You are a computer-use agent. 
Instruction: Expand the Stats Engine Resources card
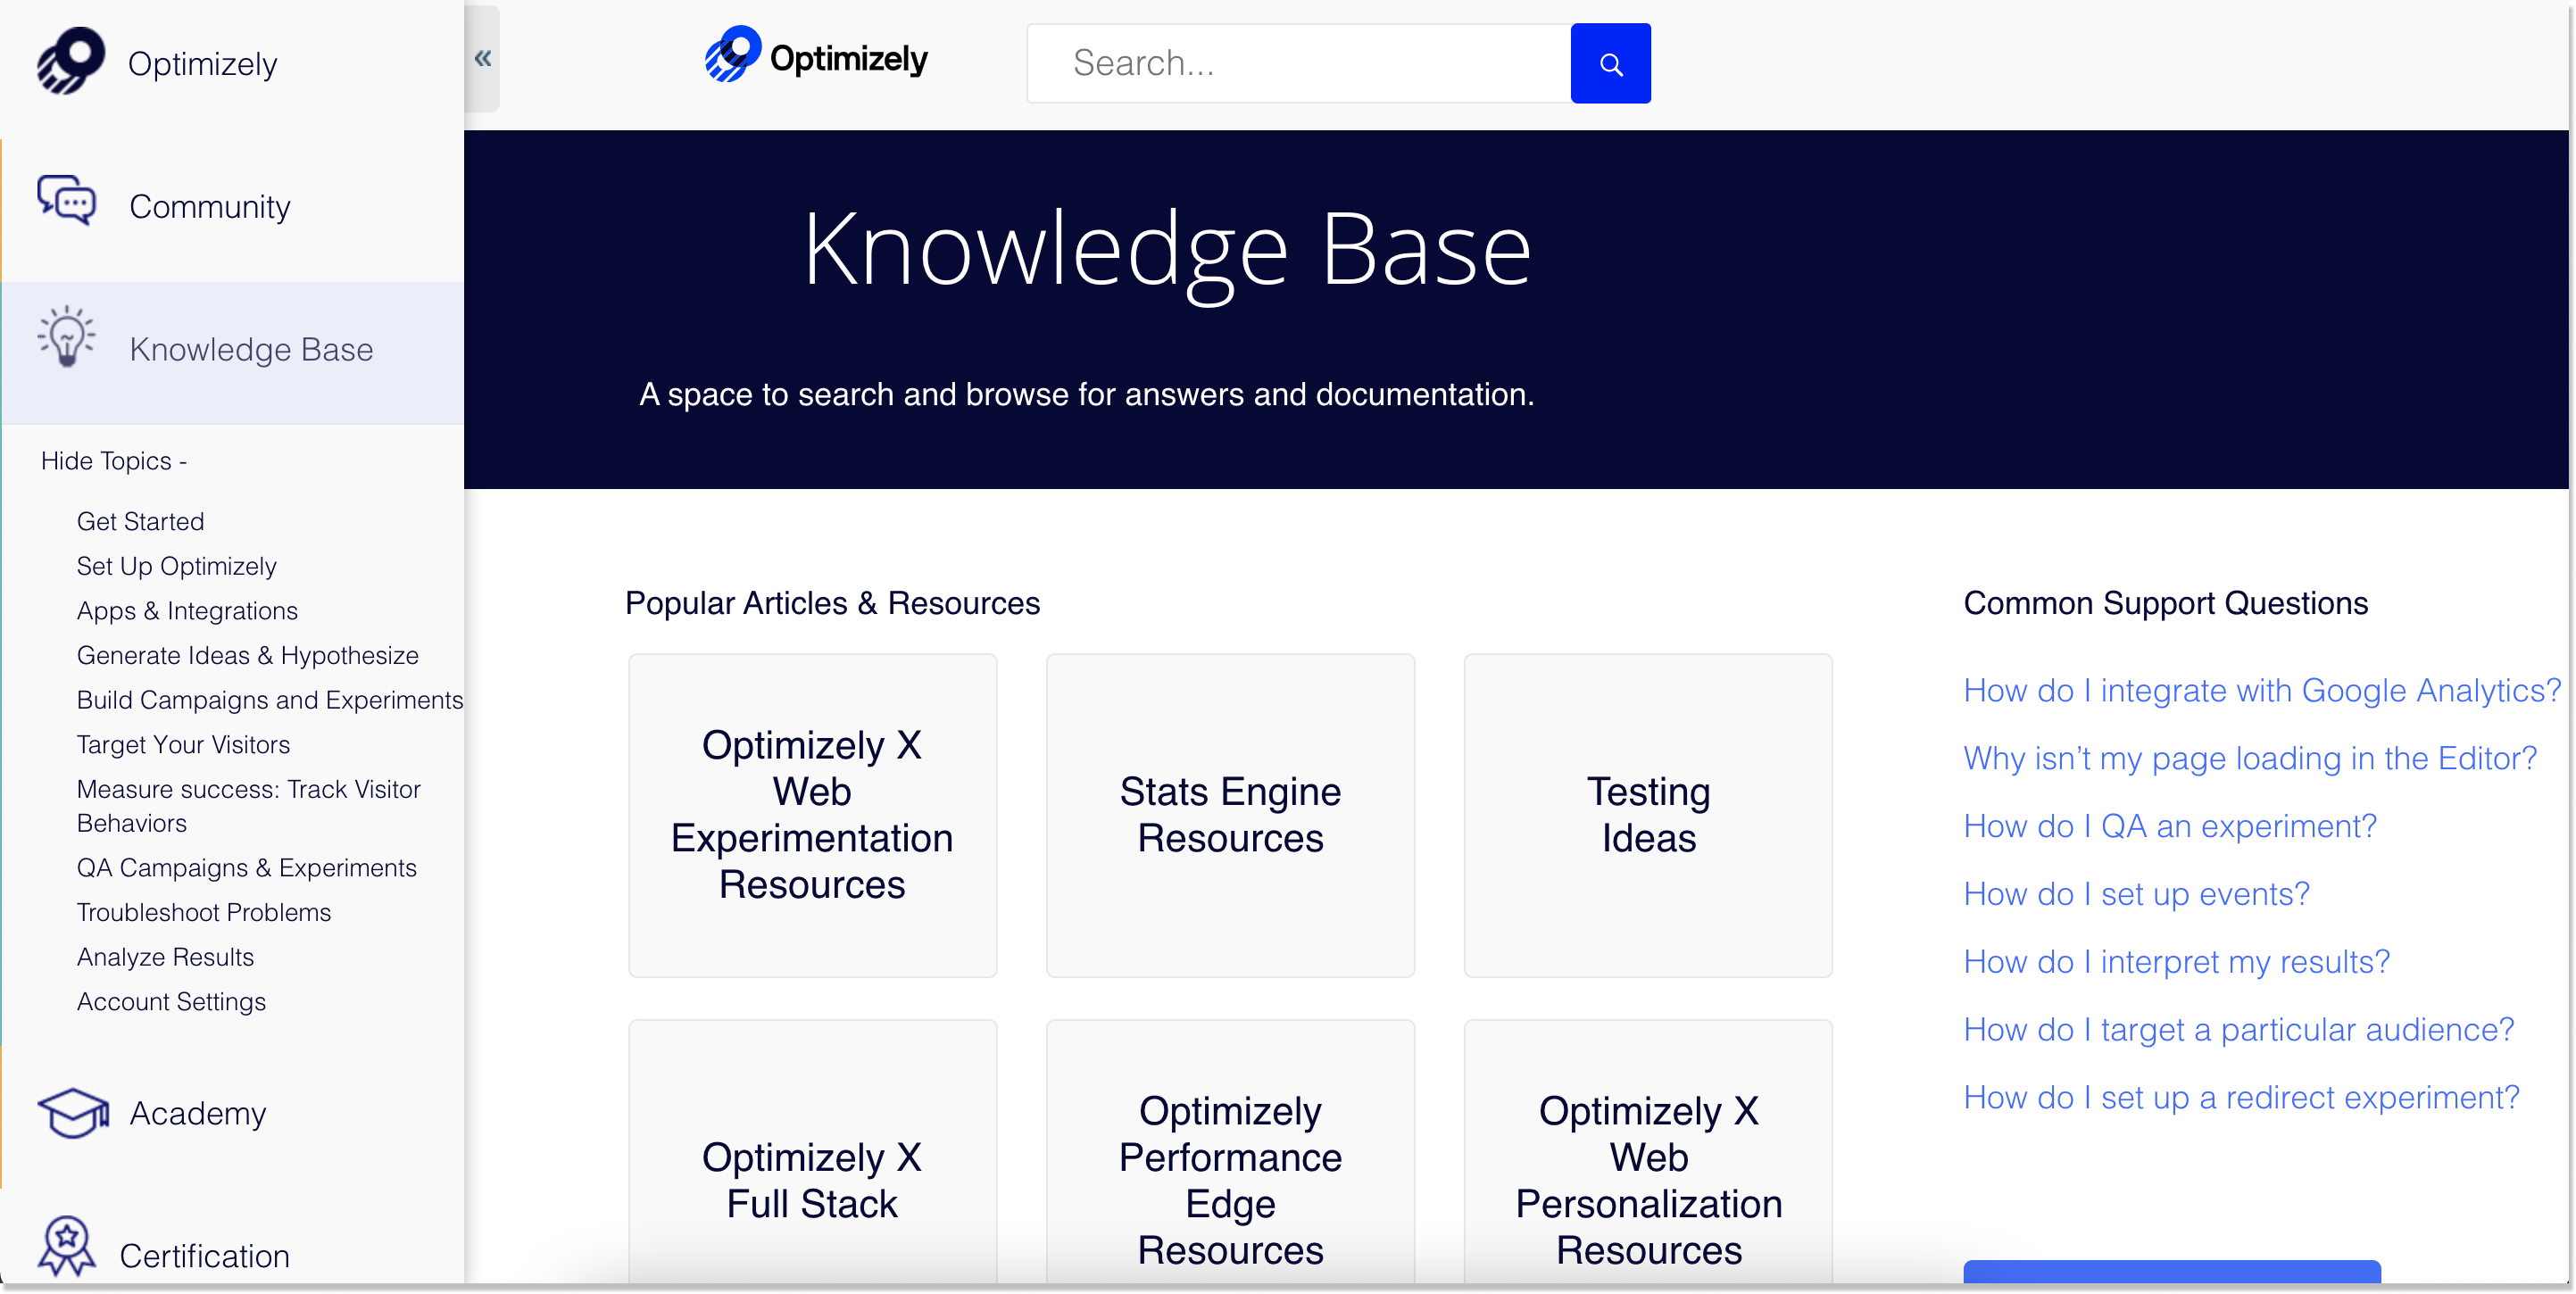(1229, 812)
